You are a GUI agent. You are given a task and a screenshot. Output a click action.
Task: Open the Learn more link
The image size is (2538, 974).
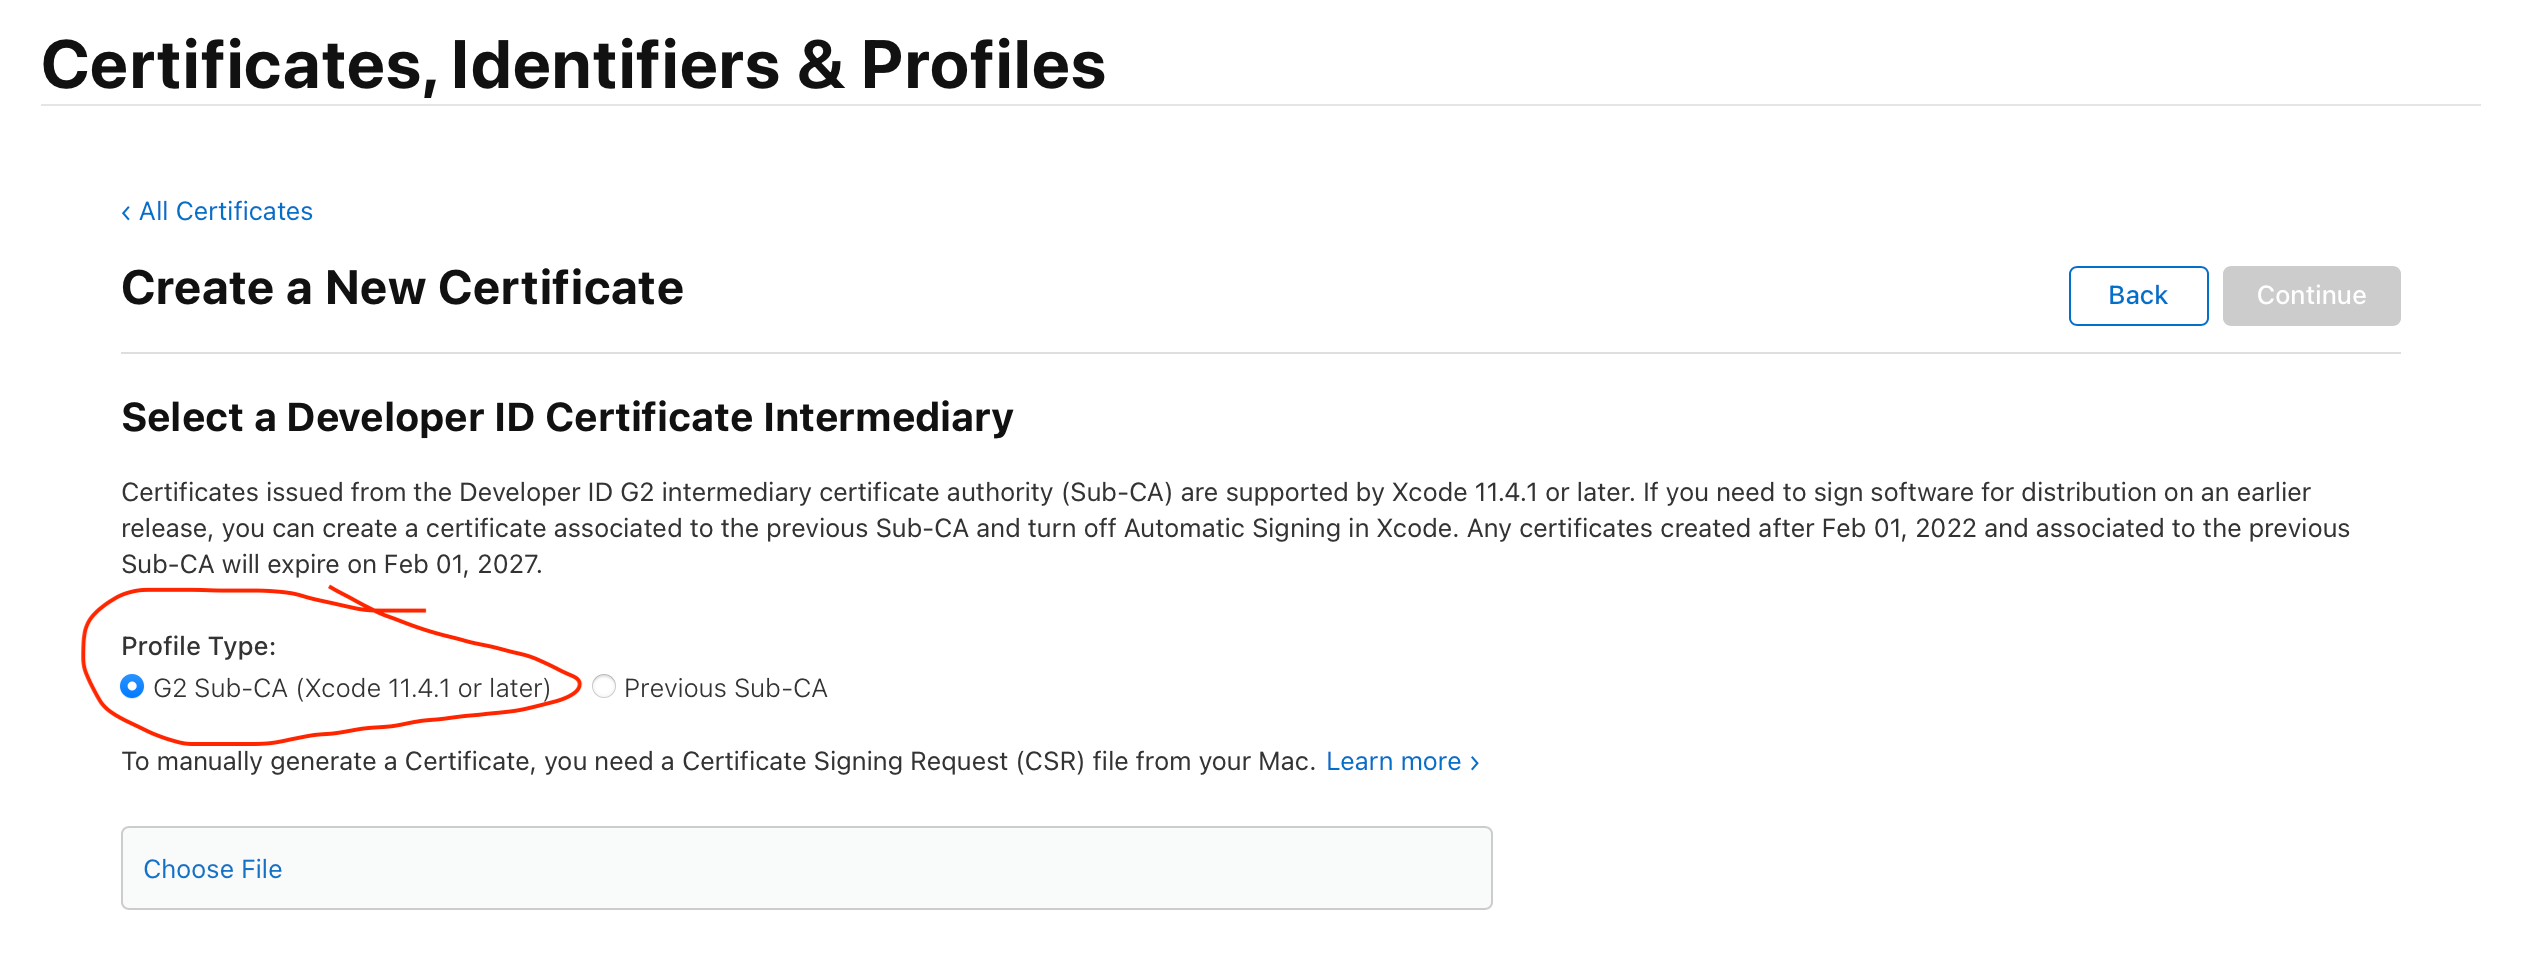pos(1393,761)
